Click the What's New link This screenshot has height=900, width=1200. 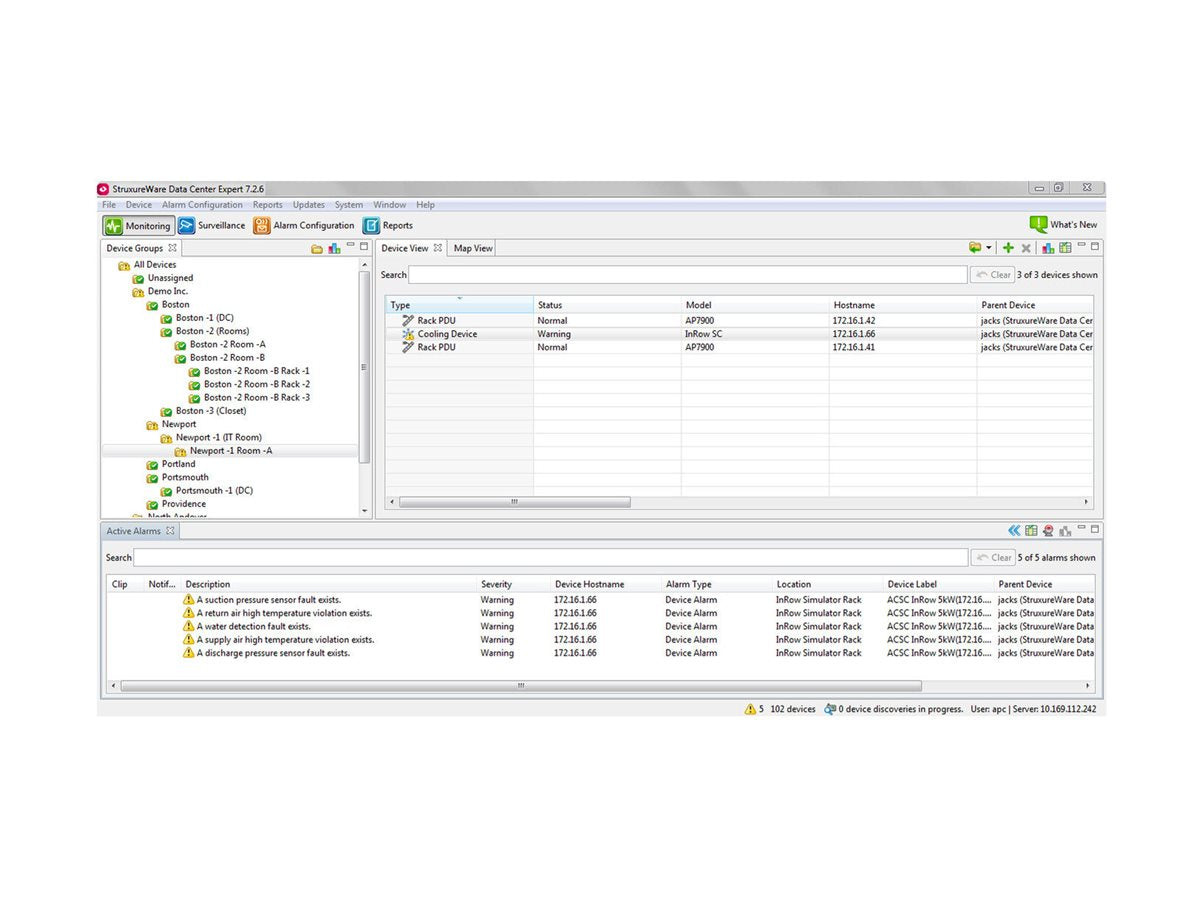pyautogui.click(x=1063, y=225)
